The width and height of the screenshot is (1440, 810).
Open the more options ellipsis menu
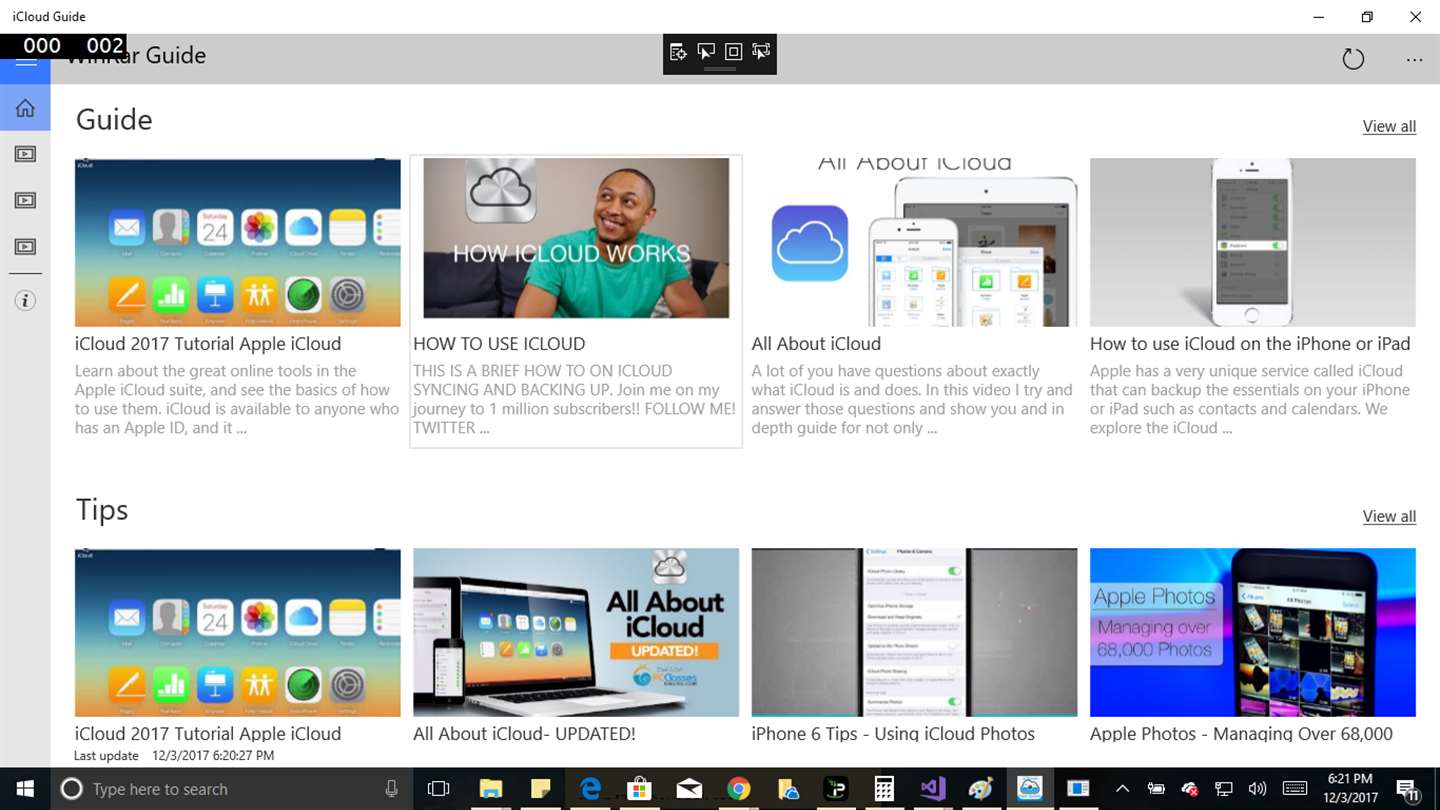1414,59
